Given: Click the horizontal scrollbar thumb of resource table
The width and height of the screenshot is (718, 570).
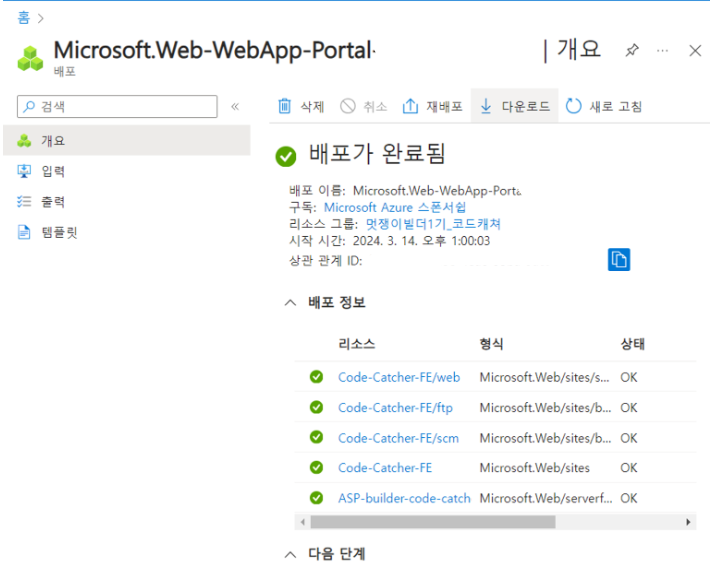Looking at the screenshot, I should click(433, 522).
